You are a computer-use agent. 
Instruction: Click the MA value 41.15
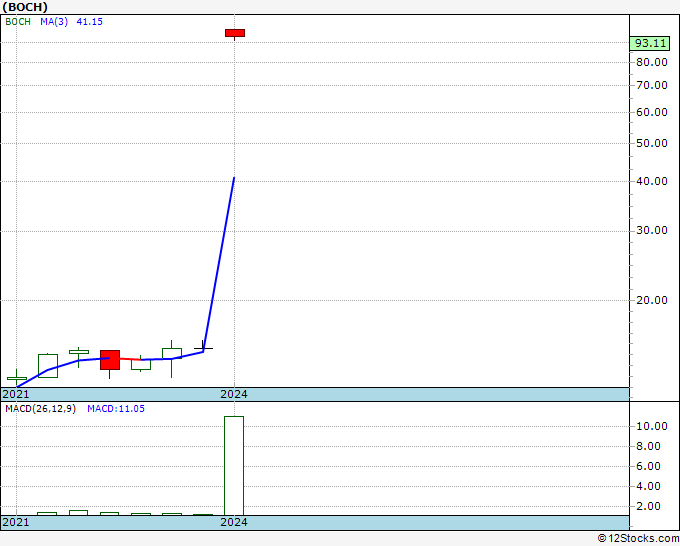[x=90, y=22]
